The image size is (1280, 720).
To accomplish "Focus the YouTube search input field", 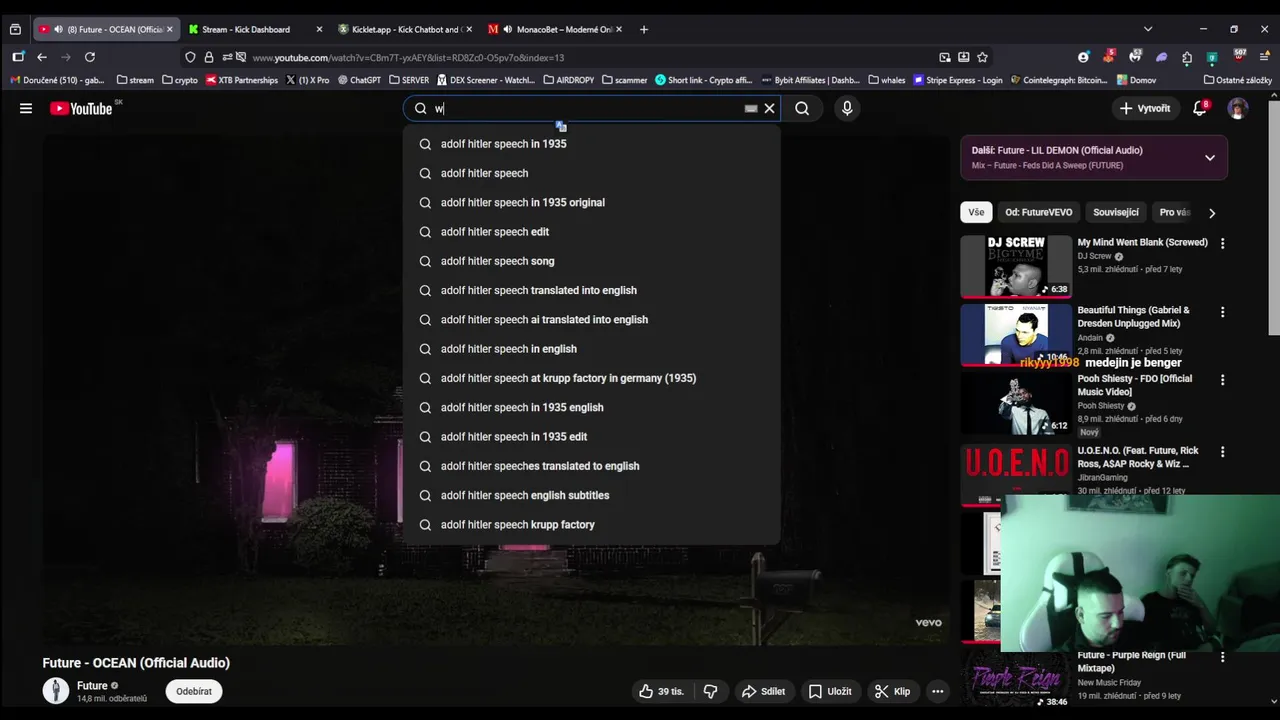I will click(590, 108).
